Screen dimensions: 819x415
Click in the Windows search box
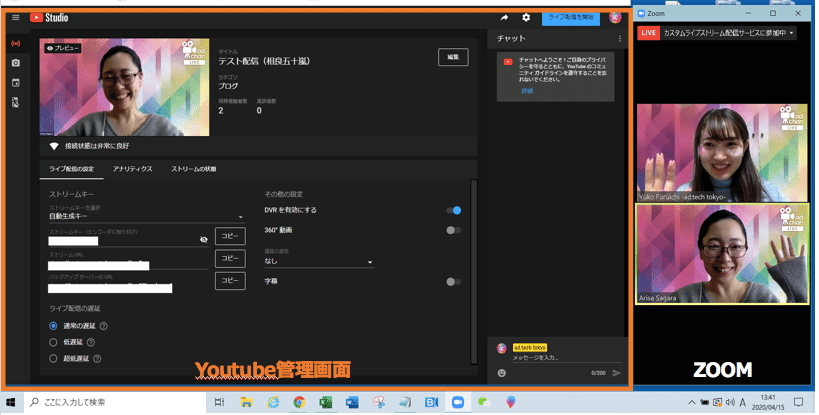tap(115, 402)
